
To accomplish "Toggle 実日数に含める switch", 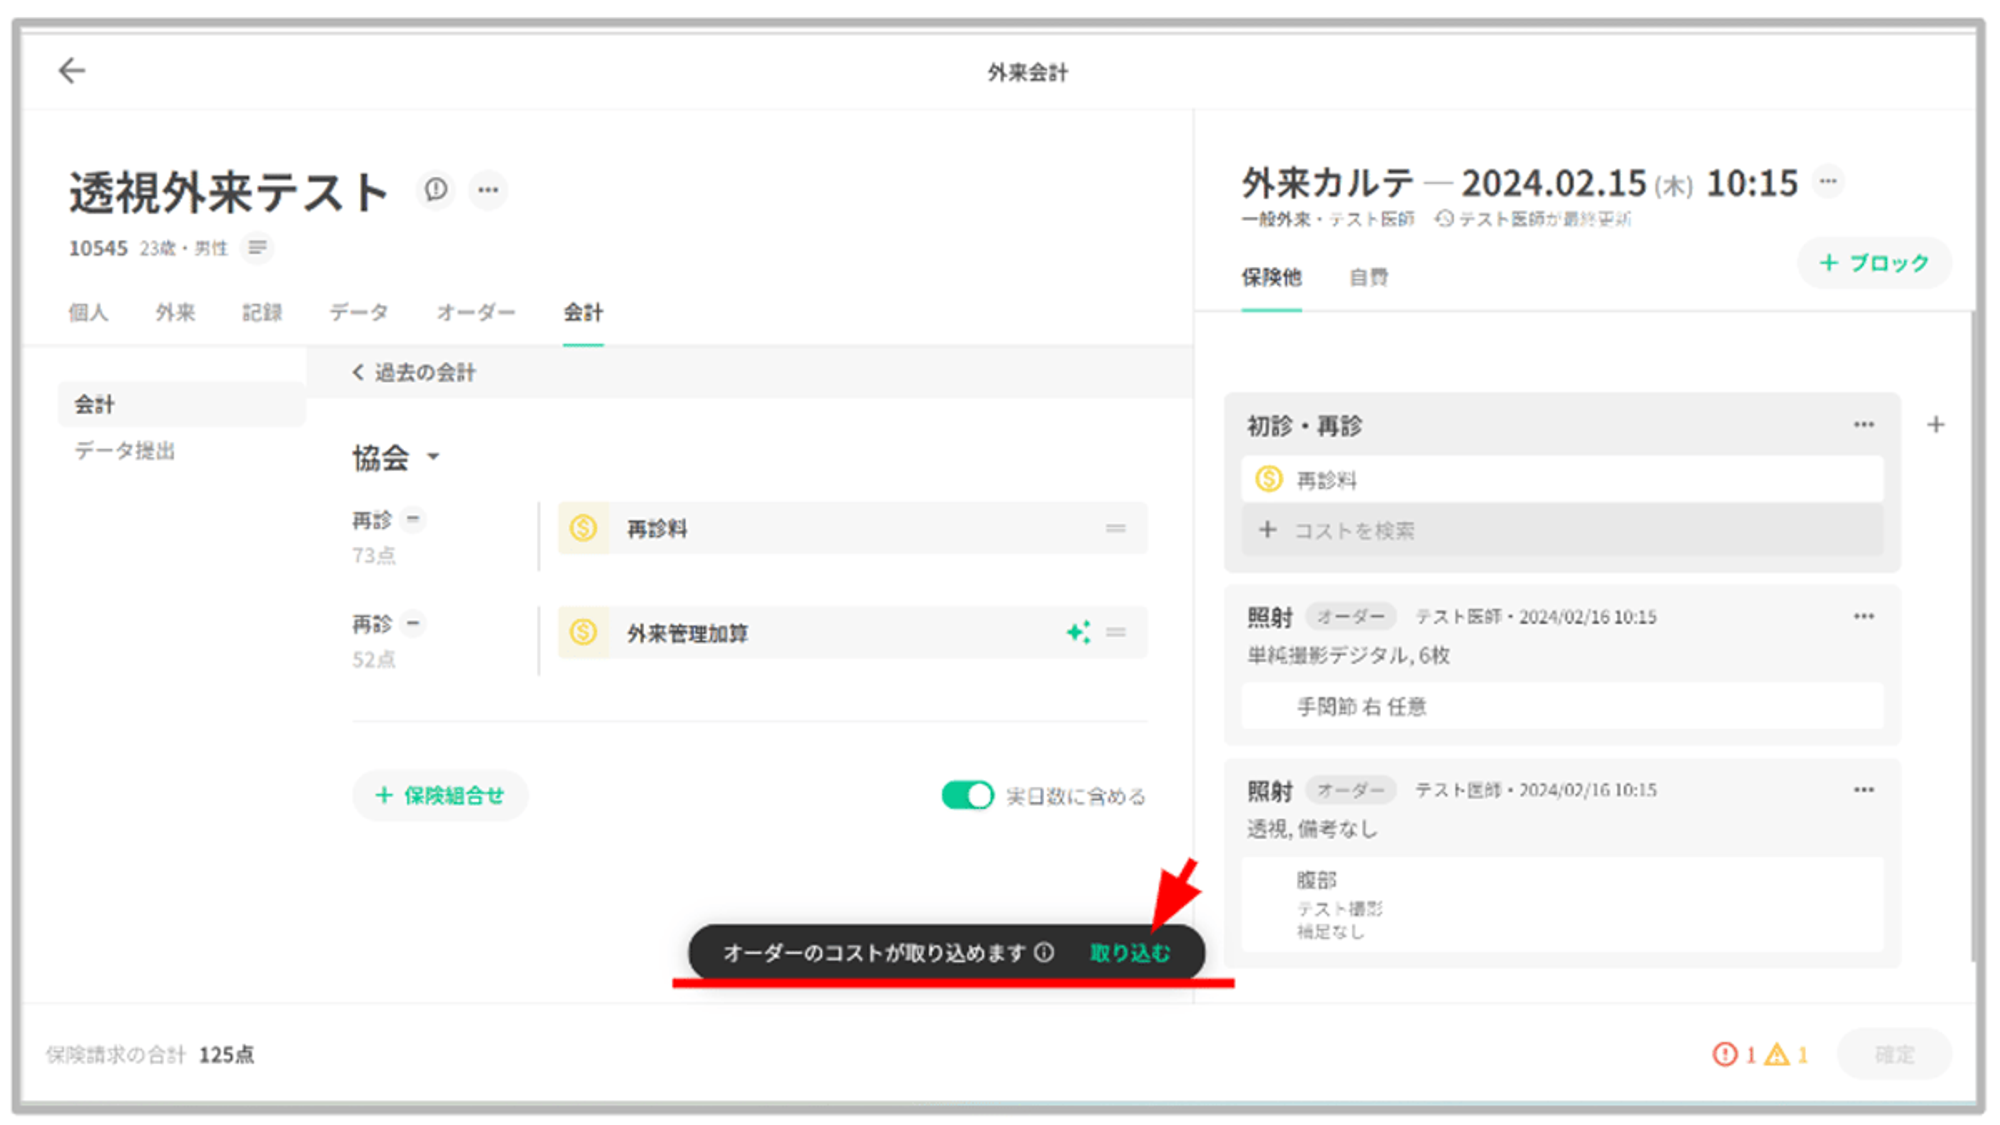I will 967,795.
